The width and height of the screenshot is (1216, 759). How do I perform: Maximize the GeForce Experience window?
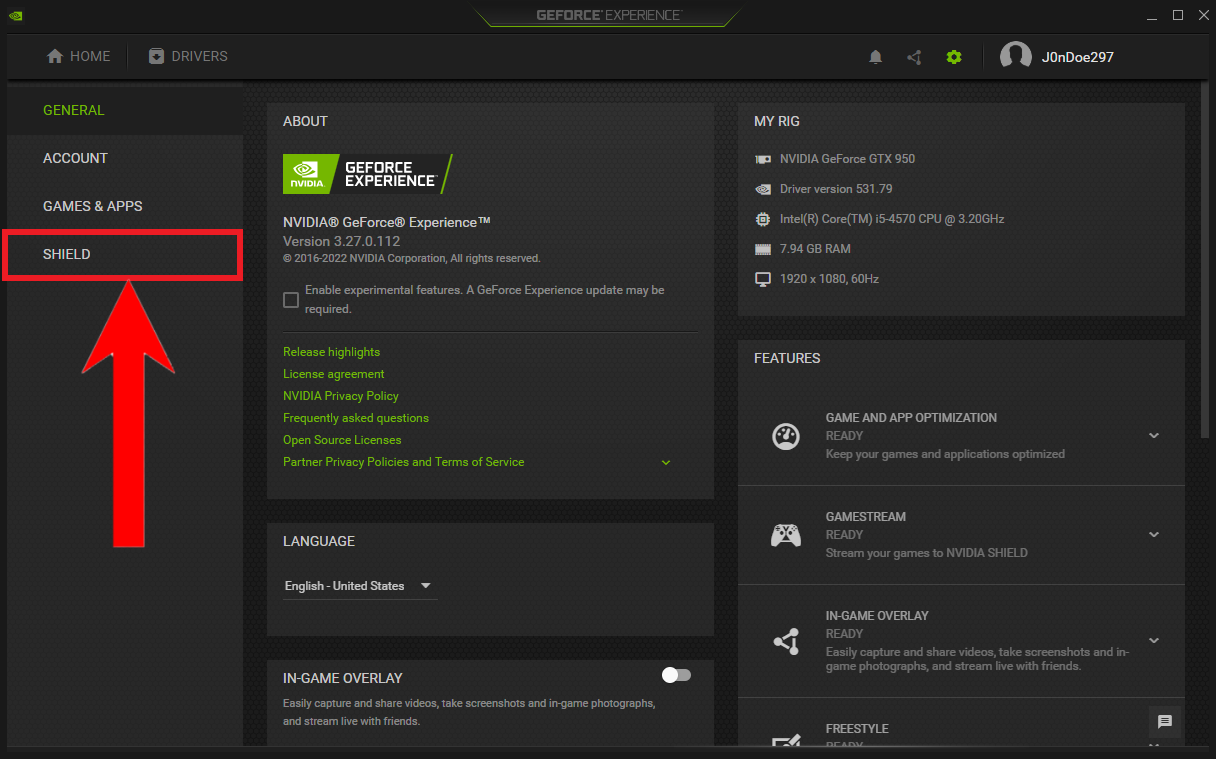(x=1178, y=15)
